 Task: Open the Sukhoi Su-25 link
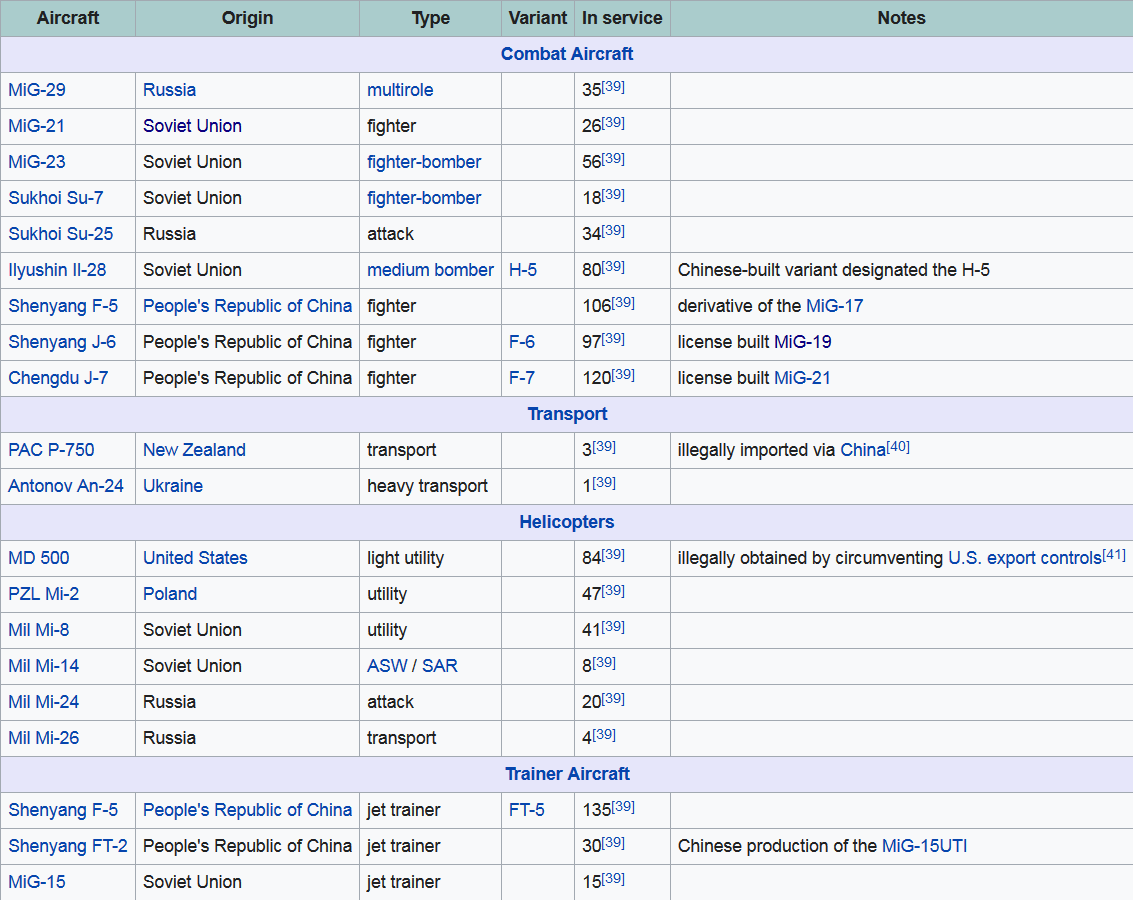(x=61, y=234)
